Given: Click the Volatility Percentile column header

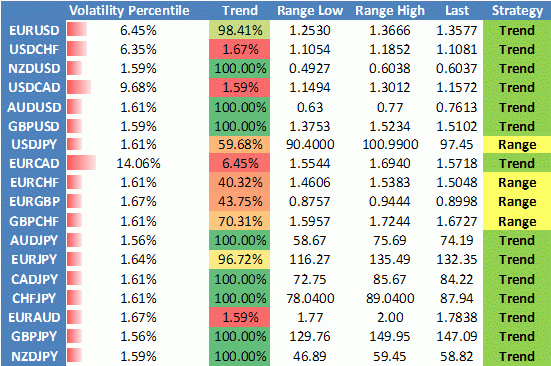Looking at the screenshot, I should 129,11.
